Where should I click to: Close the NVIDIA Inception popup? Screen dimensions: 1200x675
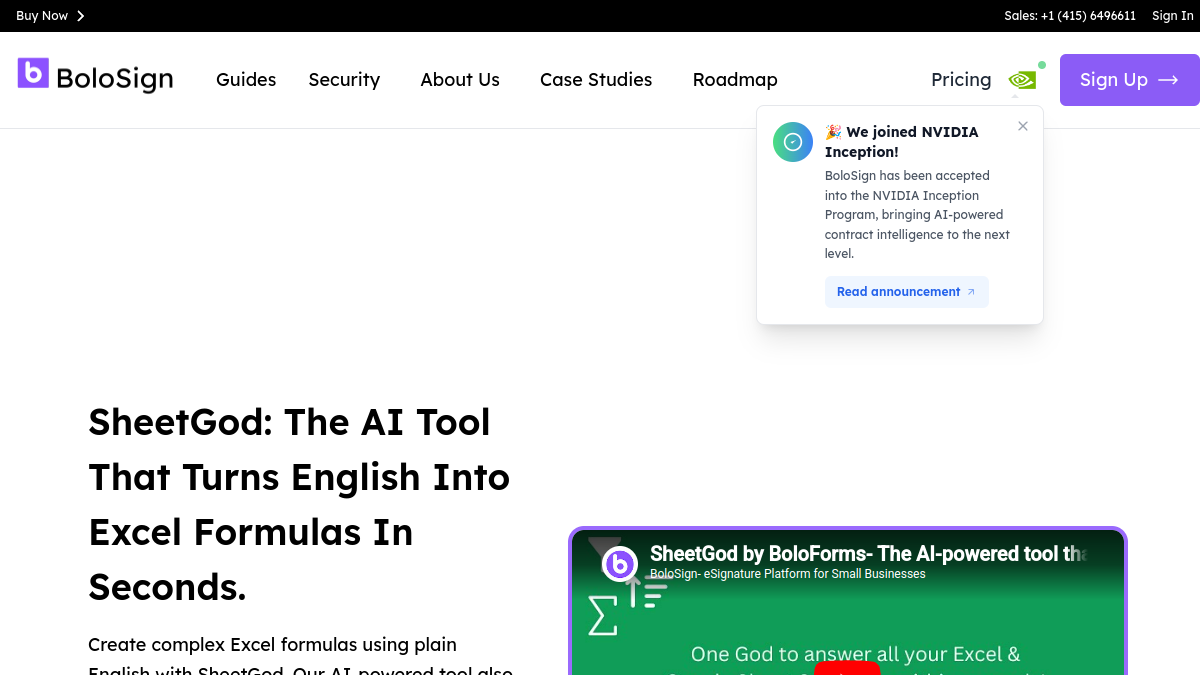[x=1022, y=126]
